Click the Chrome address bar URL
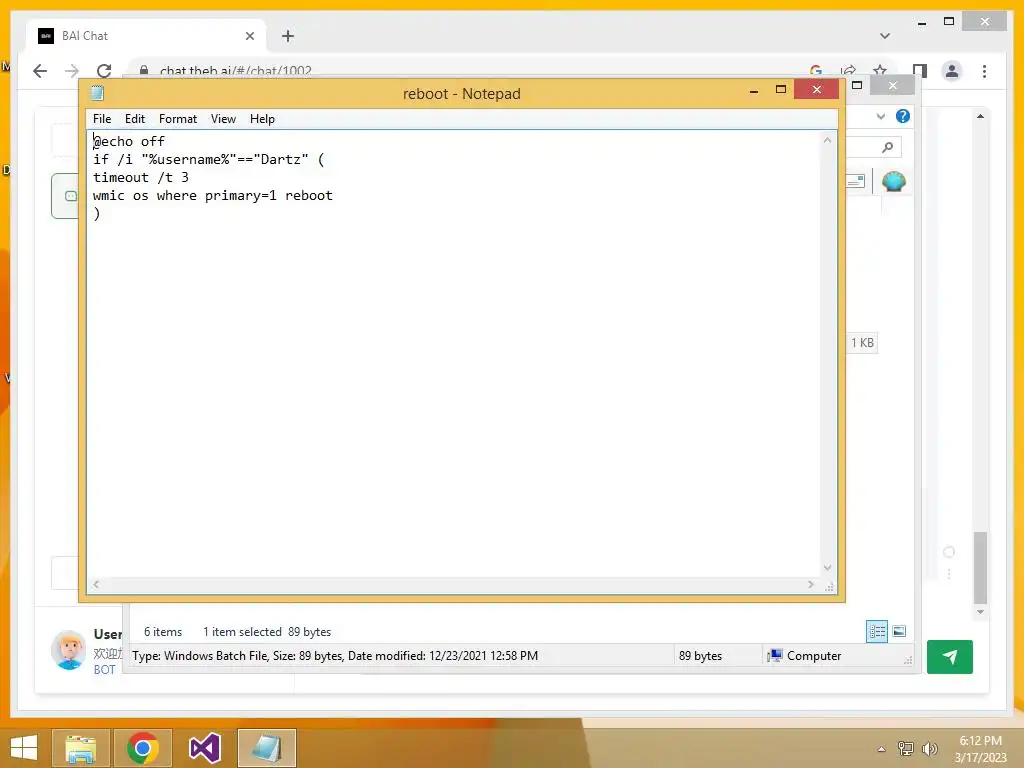The image size is (1024, 768). click(236, 71)
